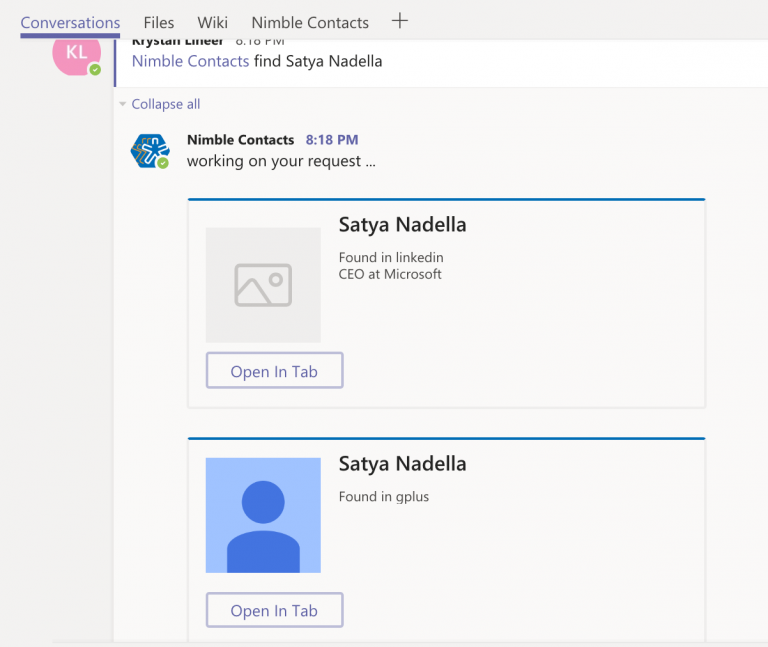Click the plus icon to add a tab

399,21
